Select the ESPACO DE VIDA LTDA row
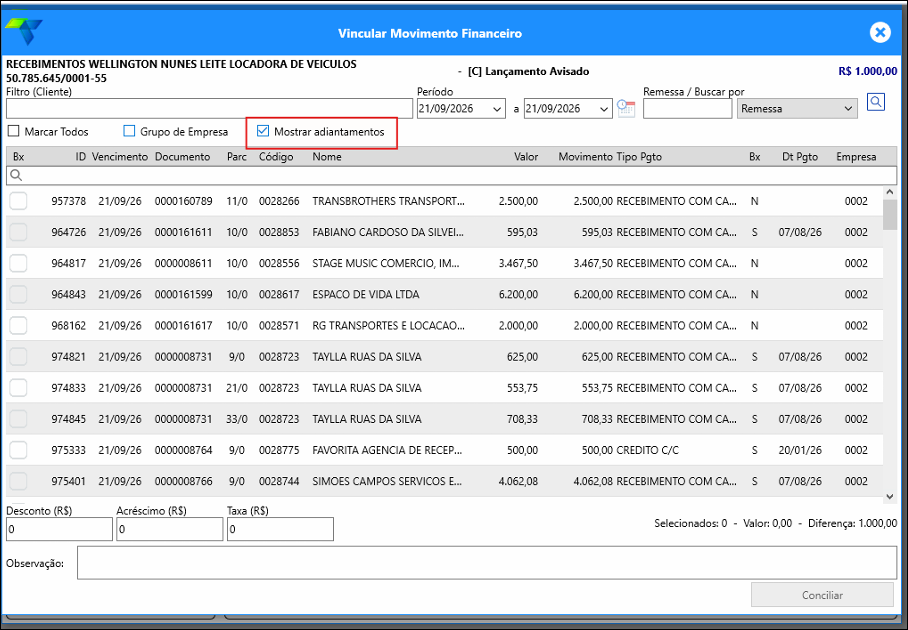This screenshot has height=630, width=908. coord(445,294)
